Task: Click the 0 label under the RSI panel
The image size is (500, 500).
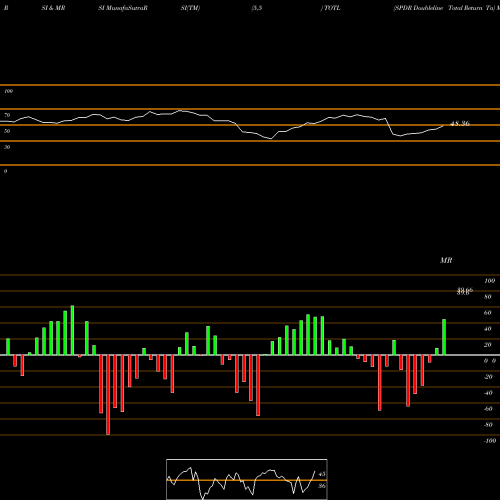Action: [5, 171]
